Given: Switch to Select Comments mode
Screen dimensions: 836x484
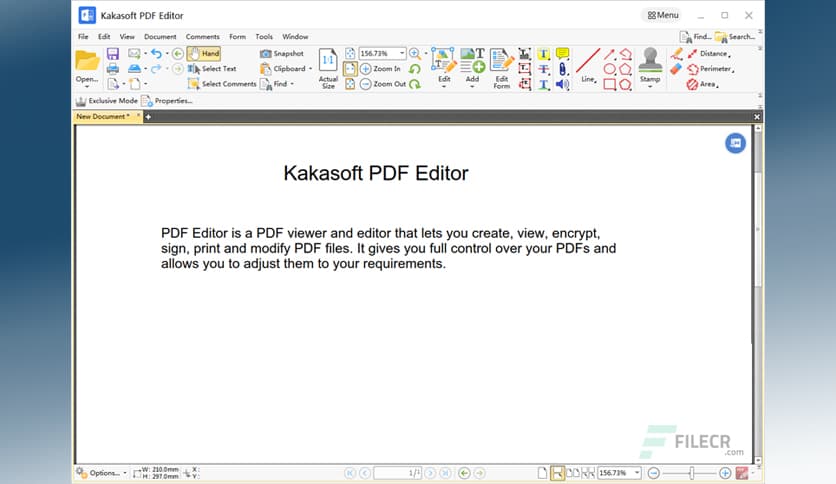Looking at the screenshot, I should pyautogui.click(x=222, y=84).
